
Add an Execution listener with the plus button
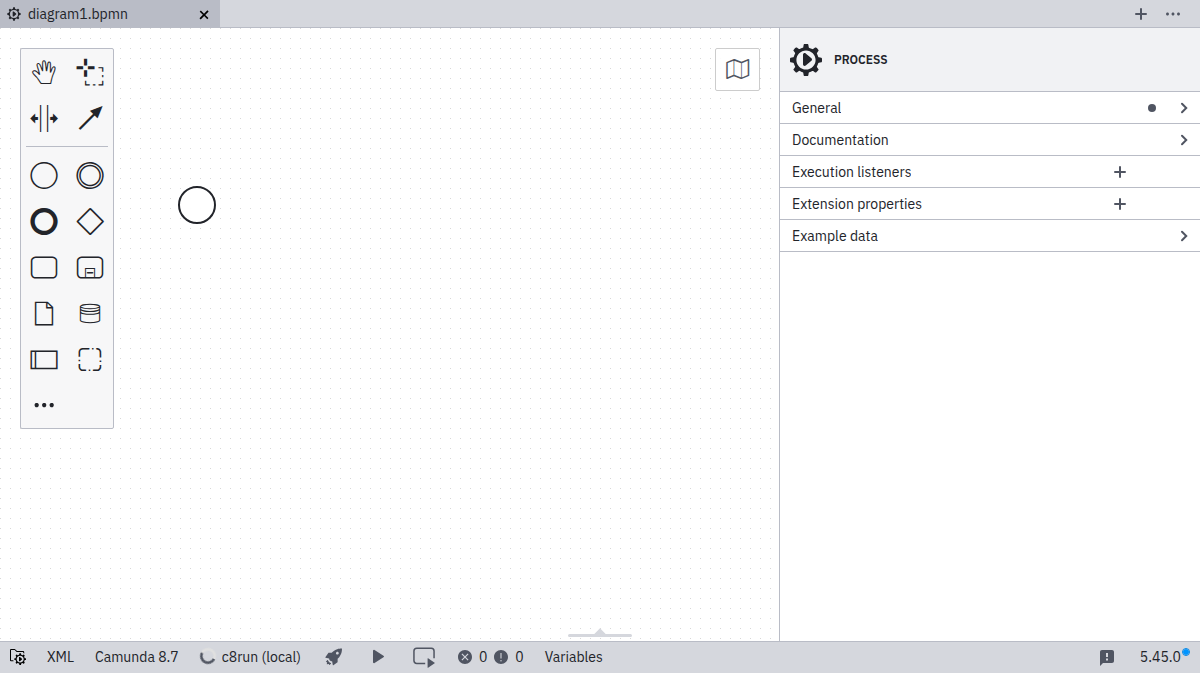click(1119, 171)
